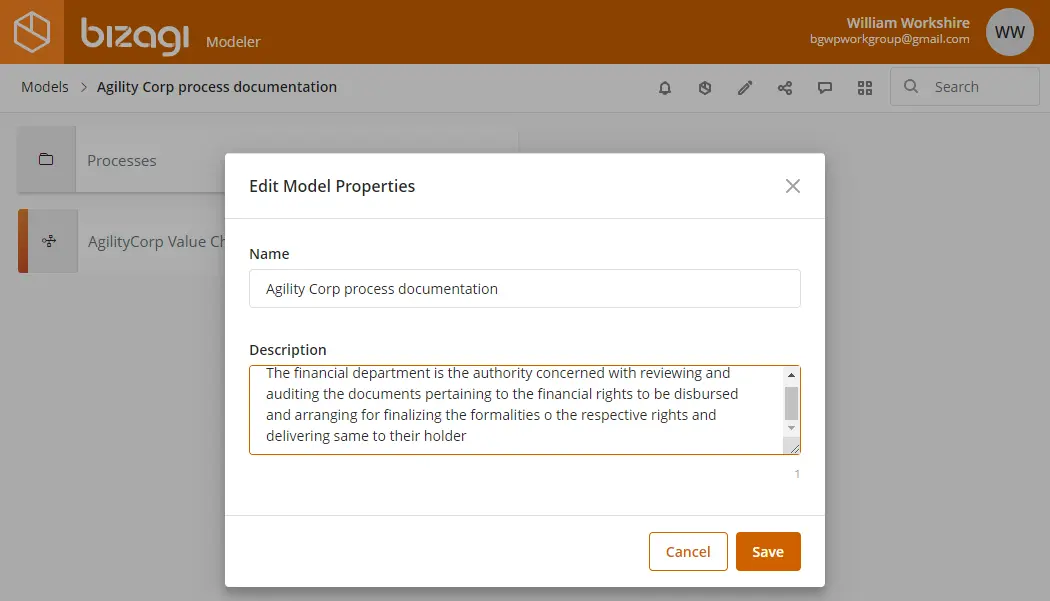Click the Name field label
This screenshot has width=1050, height=601.
[x=269, y=254]
